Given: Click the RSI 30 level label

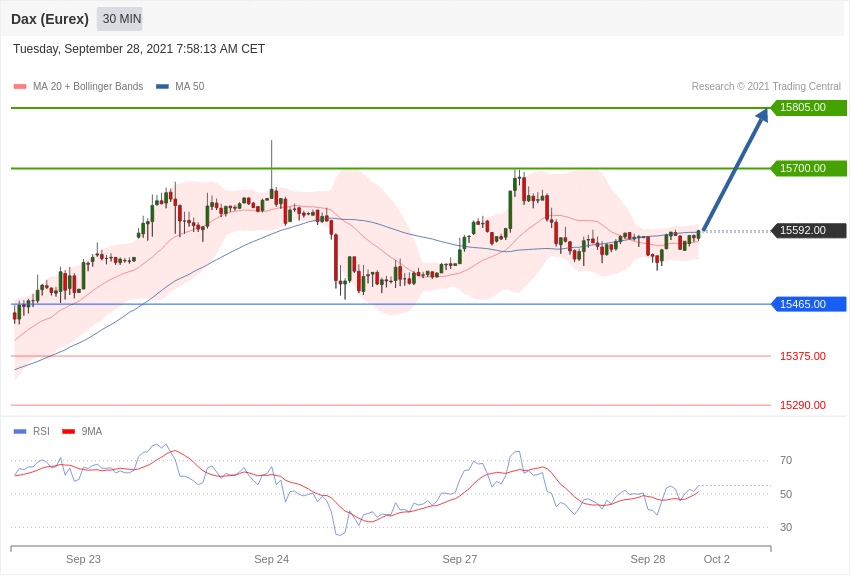Looking at the screenshot, I should click(786, 527).
